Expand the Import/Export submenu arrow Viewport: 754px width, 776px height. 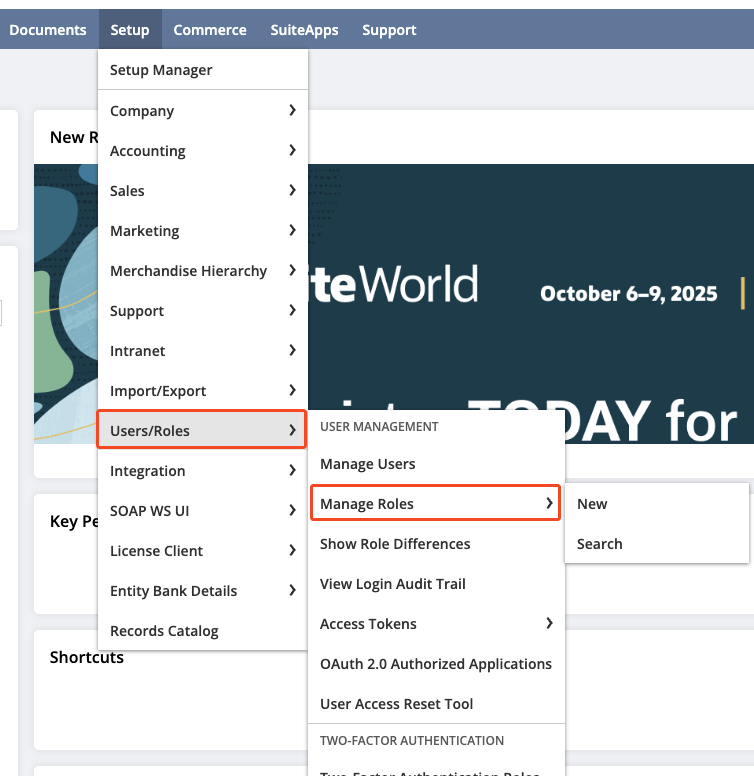pos(292,390)
